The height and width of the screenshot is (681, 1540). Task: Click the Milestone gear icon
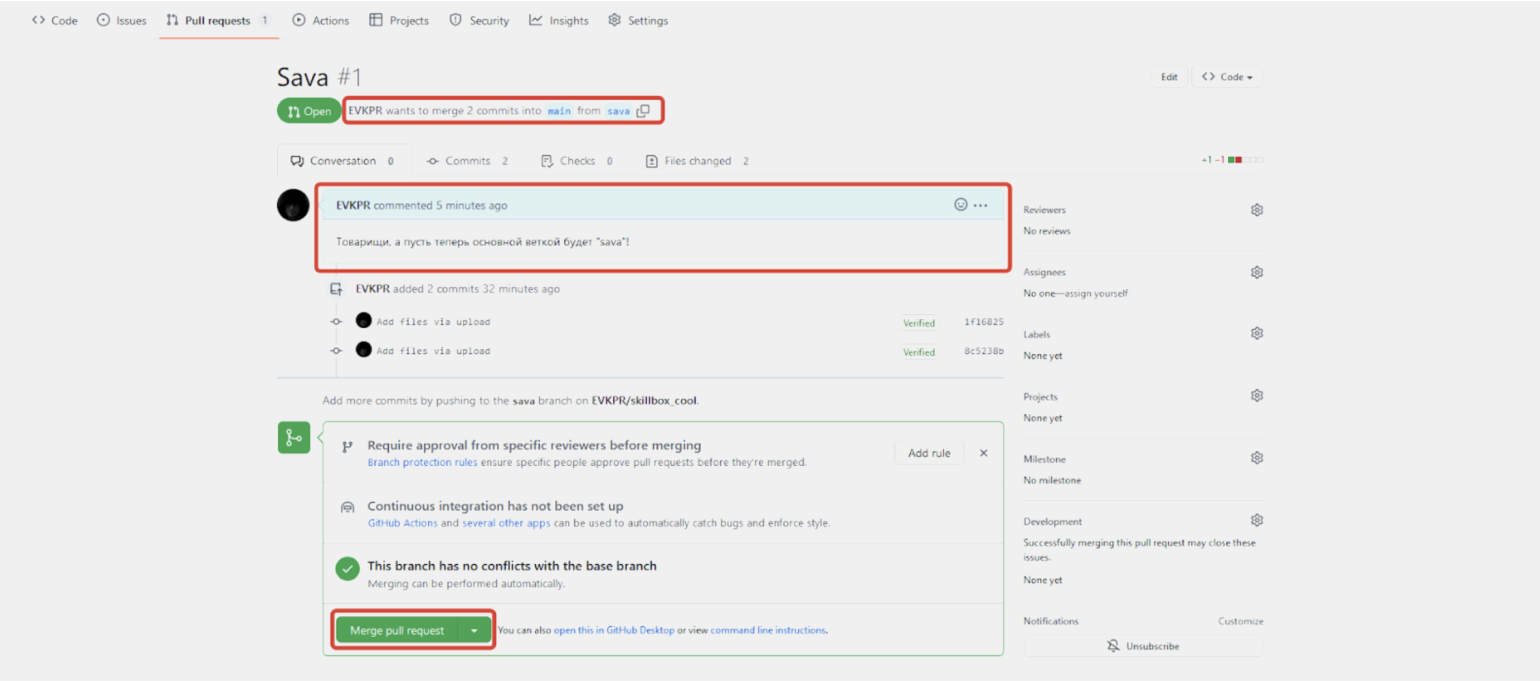(1257, 458)
